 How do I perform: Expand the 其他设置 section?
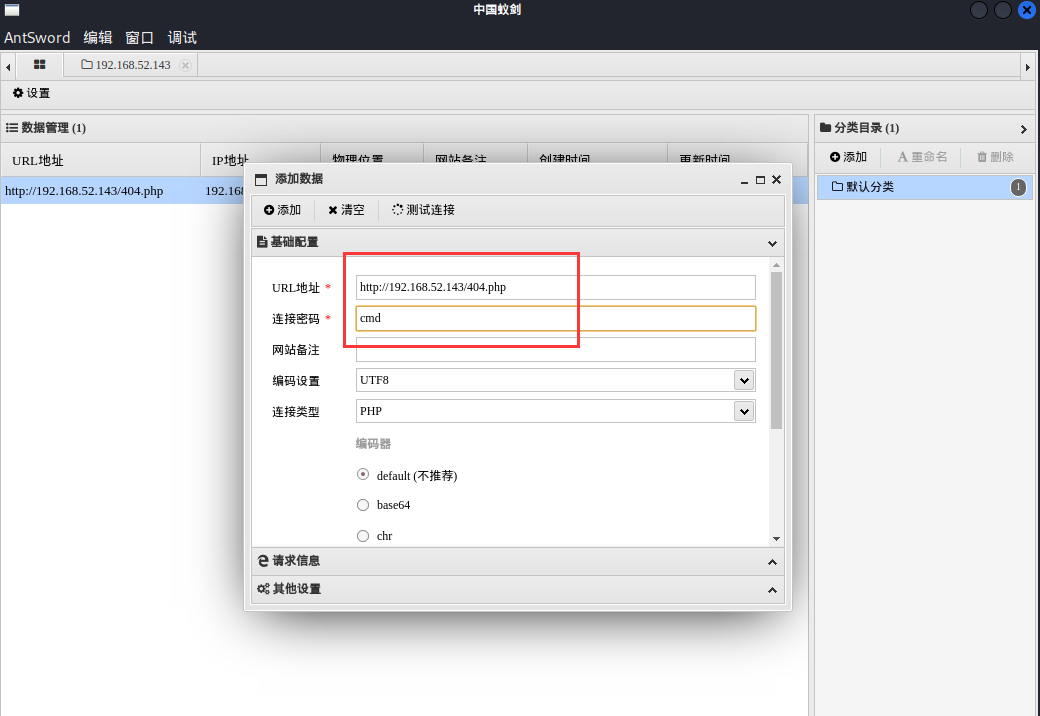tap(772, 590)
